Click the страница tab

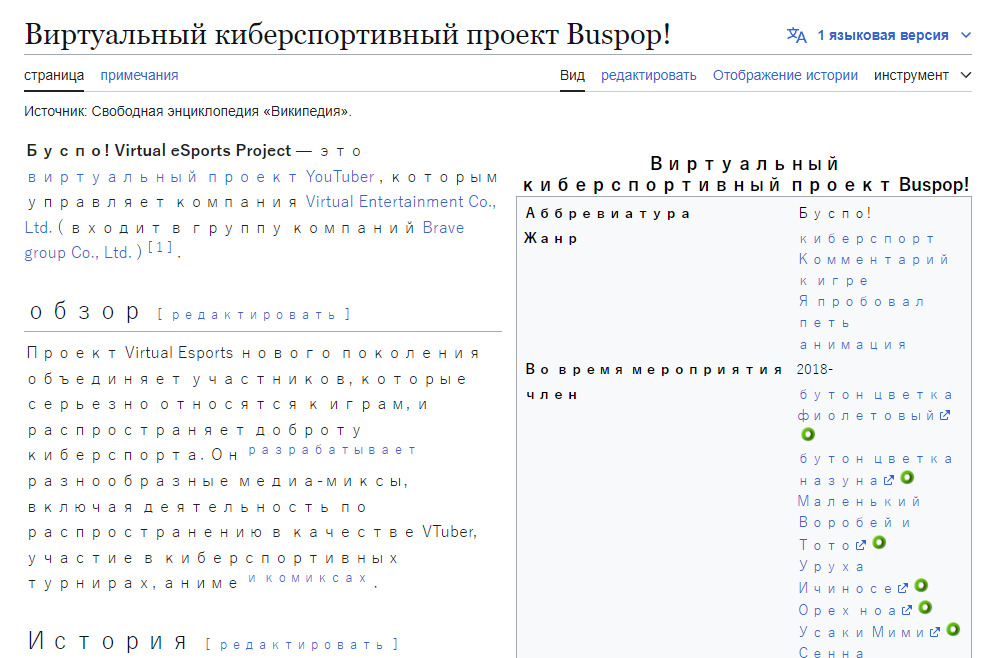(54, 75)
